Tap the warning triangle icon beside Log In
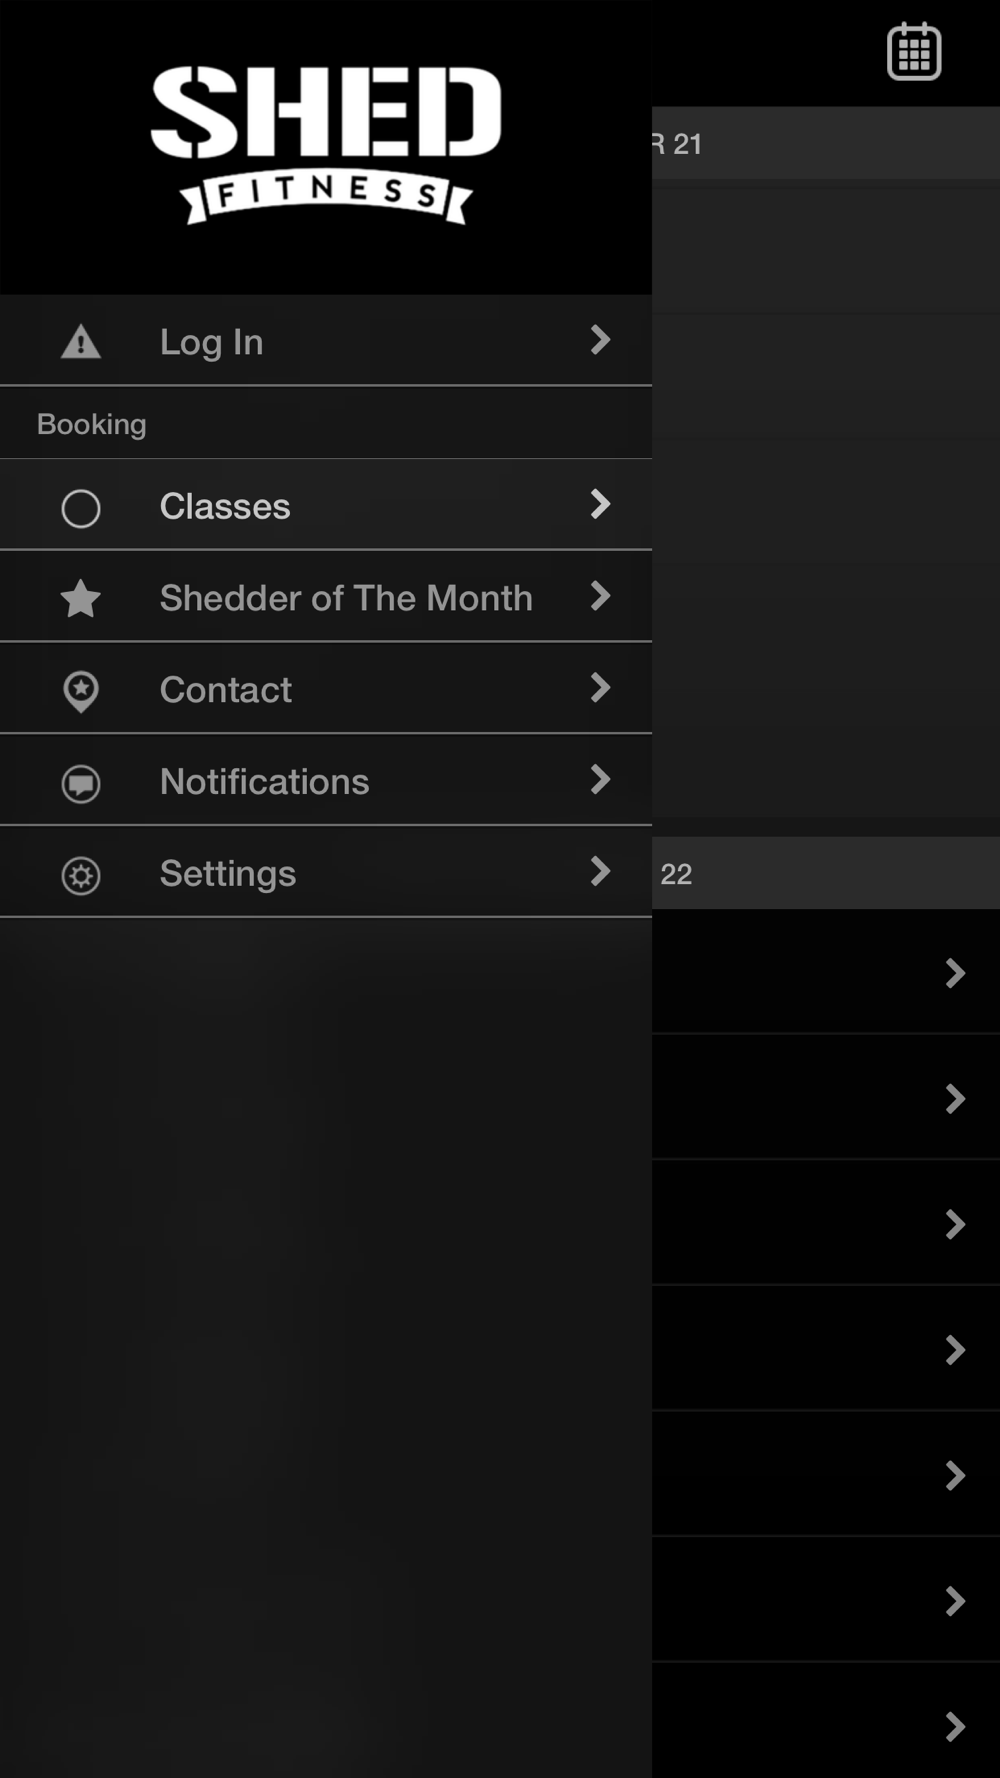Image resolution: width=1000 pixels, height=1778 pixels. pyautogui.click(x=81, y=342)
